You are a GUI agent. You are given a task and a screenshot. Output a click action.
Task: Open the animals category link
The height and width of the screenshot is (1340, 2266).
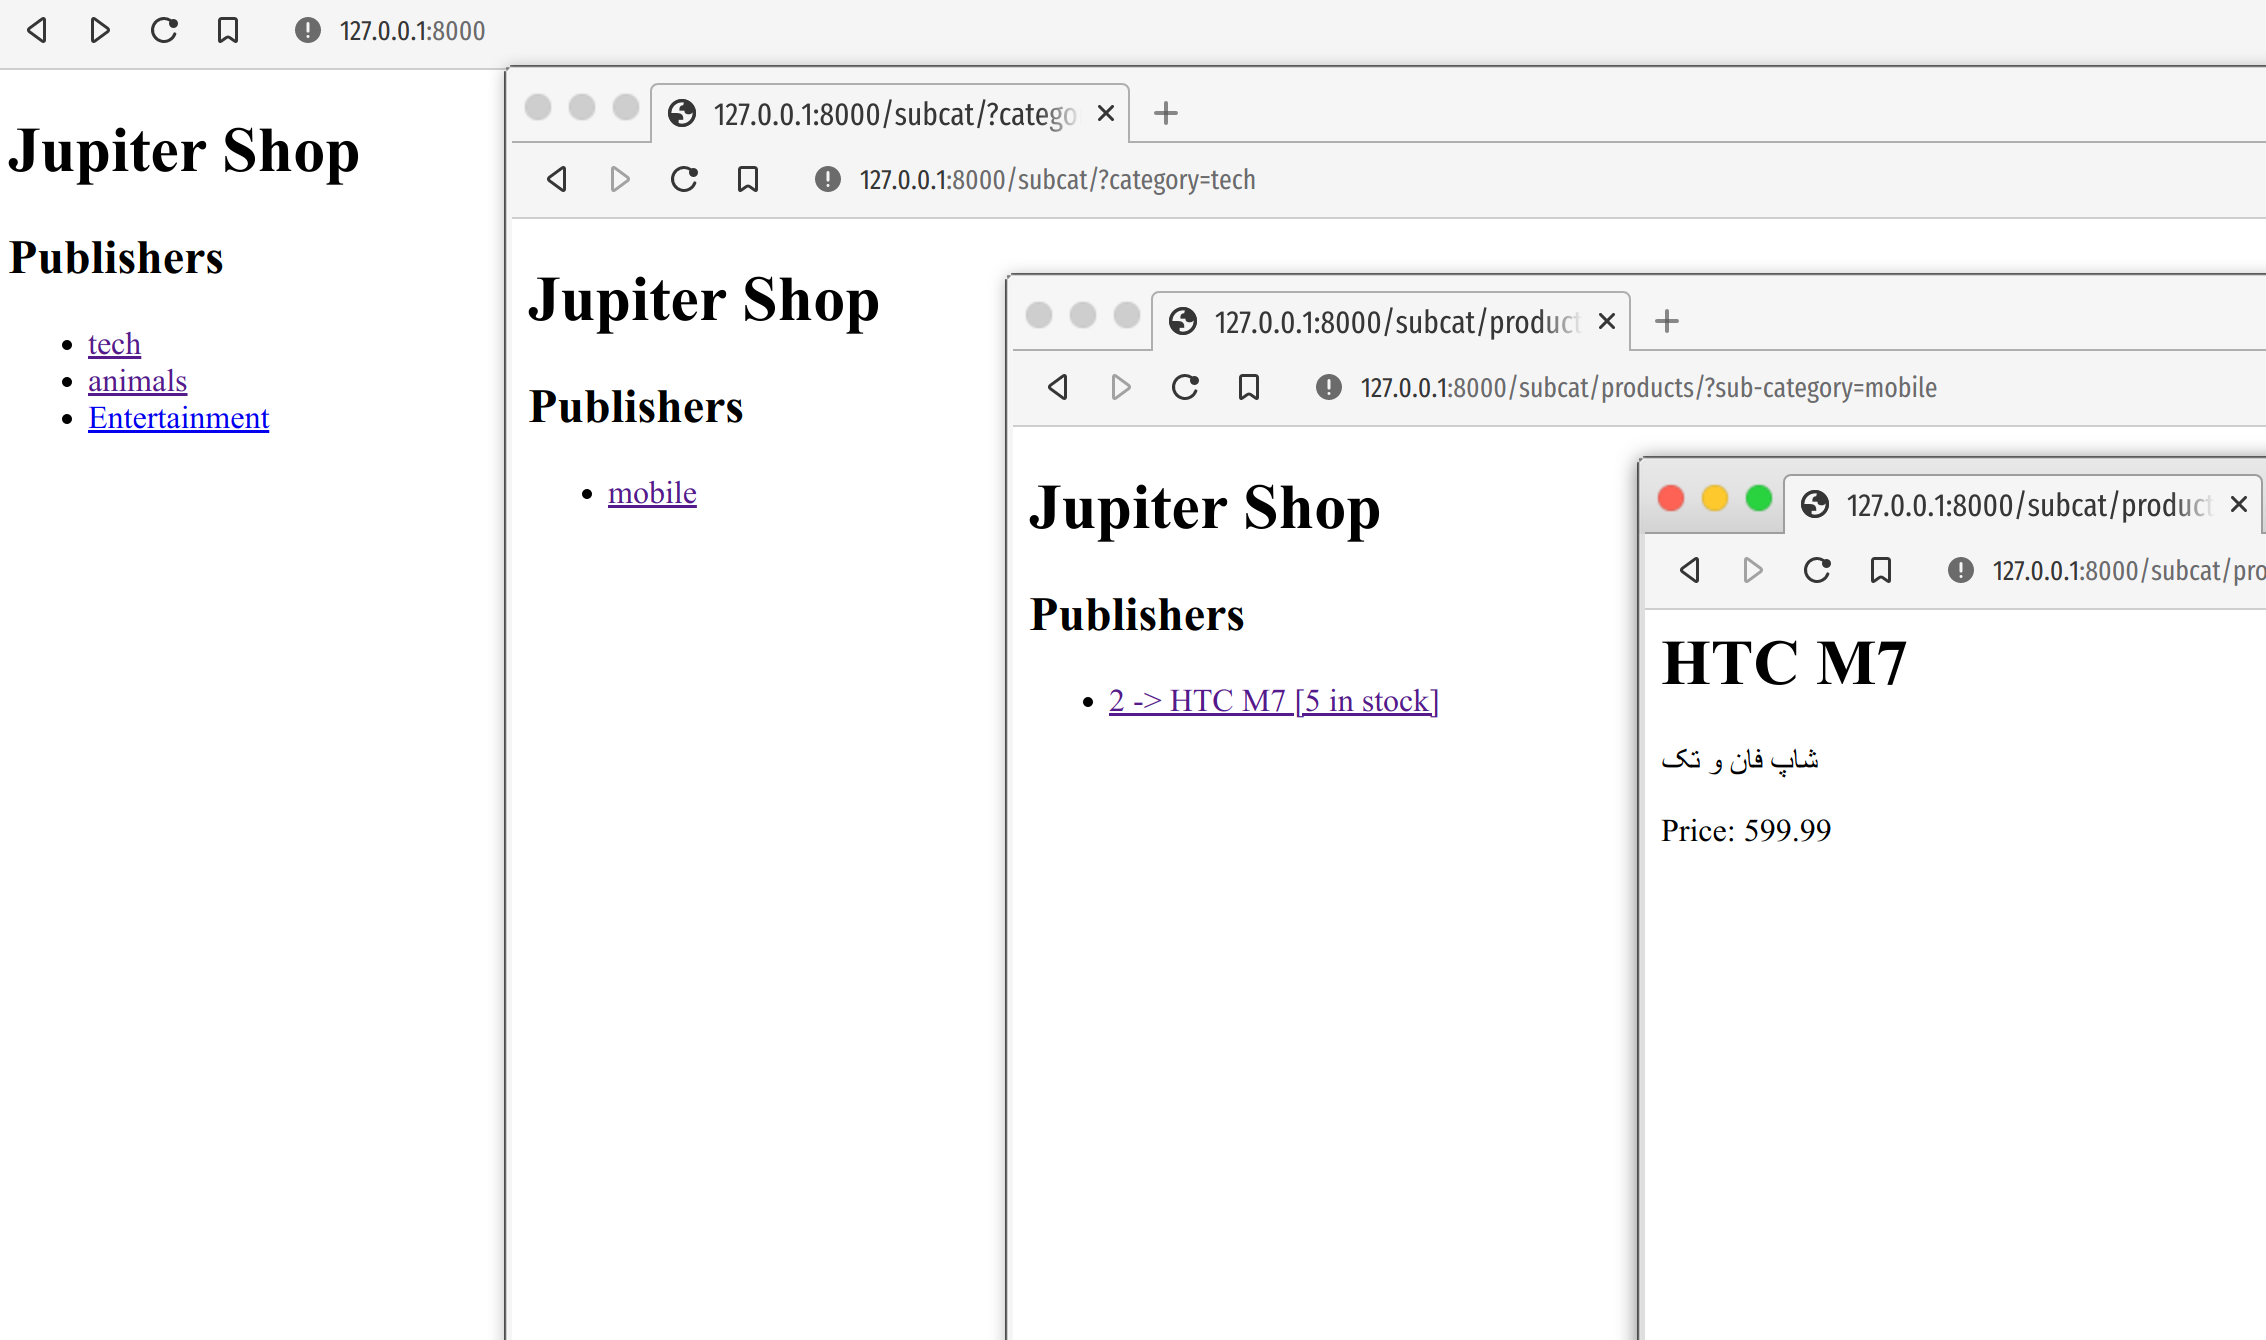(137, 381)
